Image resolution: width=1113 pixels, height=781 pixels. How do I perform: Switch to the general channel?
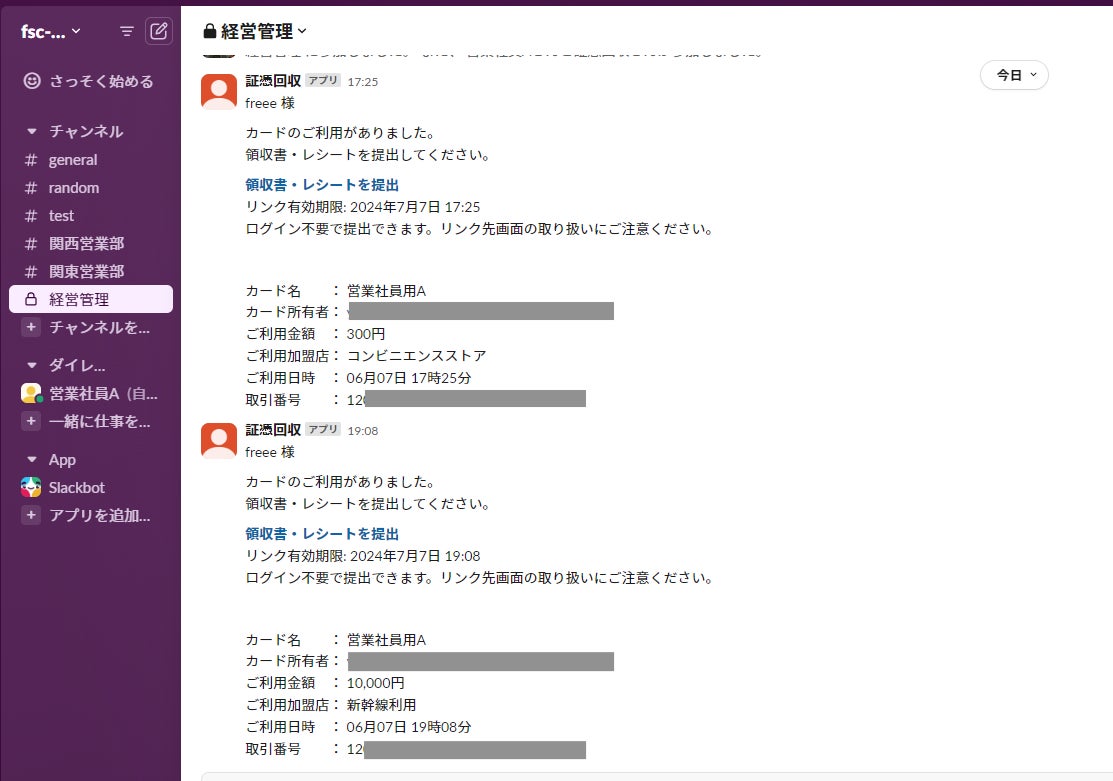[73, 160]
